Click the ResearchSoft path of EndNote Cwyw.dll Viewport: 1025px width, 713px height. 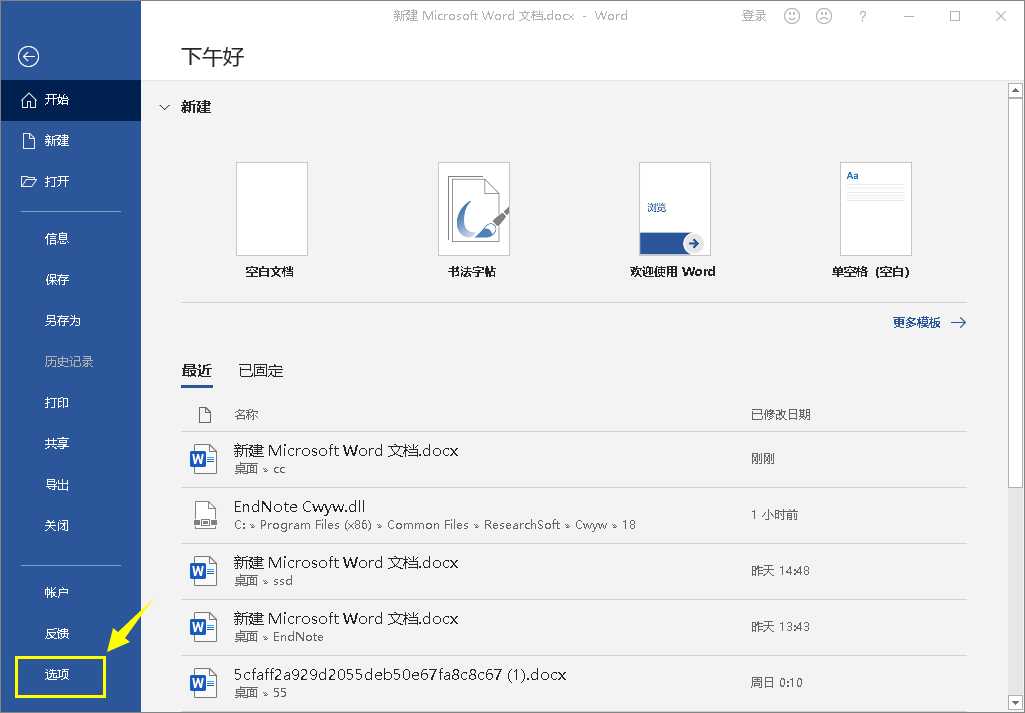[522, 525]
